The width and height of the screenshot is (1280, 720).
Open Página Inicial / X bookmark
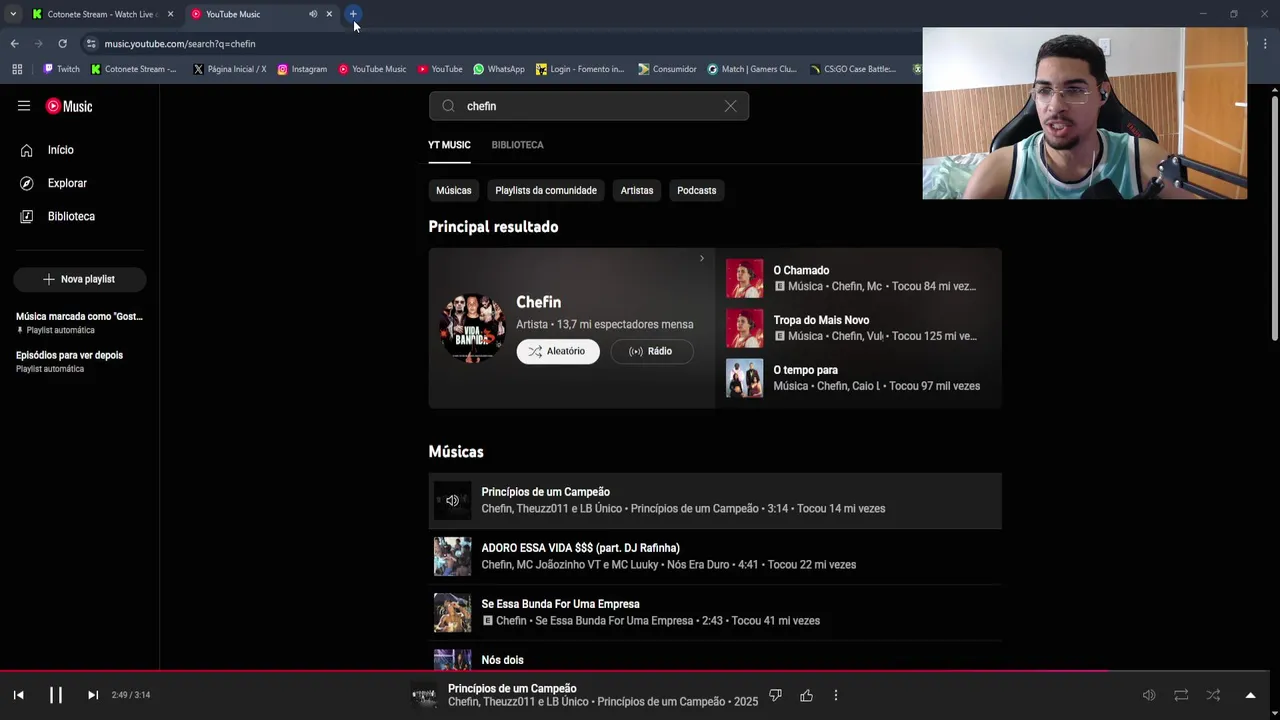229,69
